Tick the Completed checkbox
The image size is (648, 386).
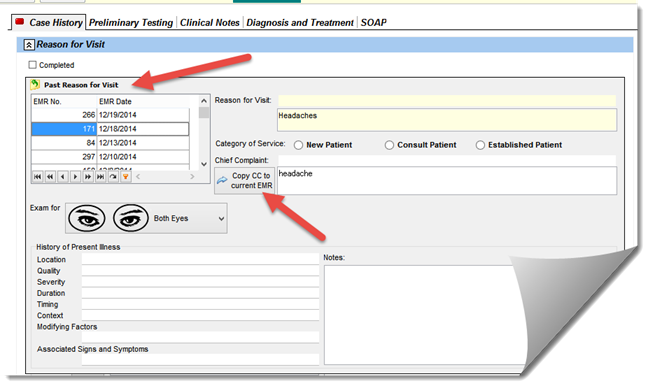coord(33,65)
